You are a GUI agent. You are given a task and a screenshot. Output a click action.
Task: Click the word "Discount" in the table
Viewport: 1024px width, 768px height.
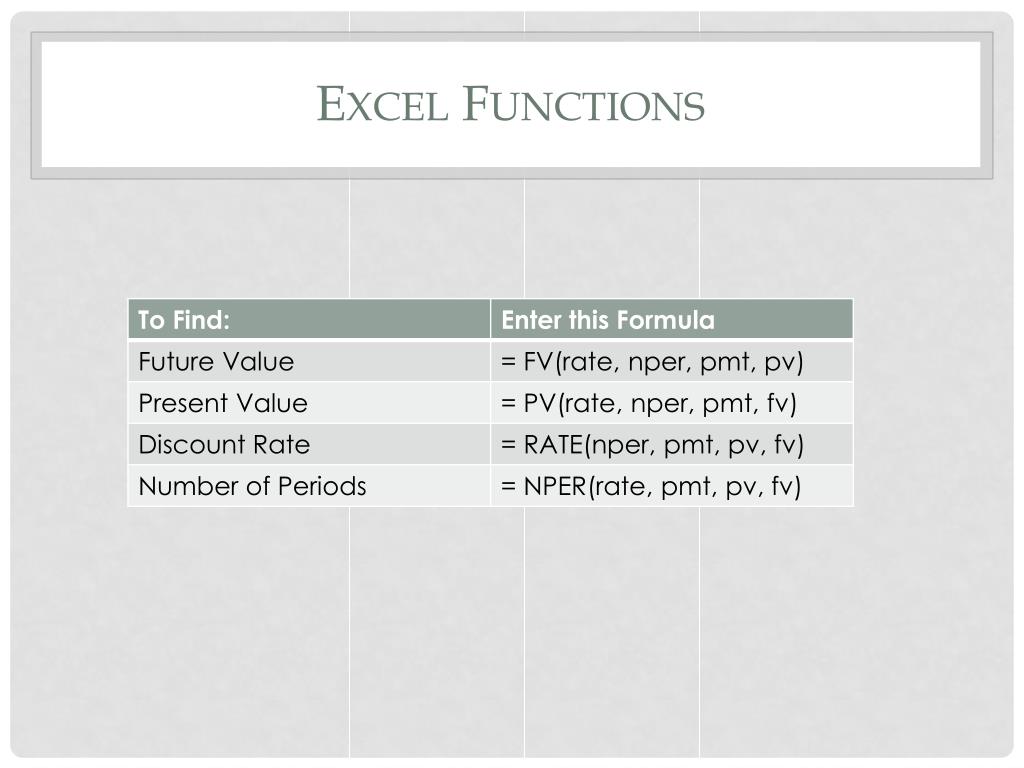(x=179, y=445)
